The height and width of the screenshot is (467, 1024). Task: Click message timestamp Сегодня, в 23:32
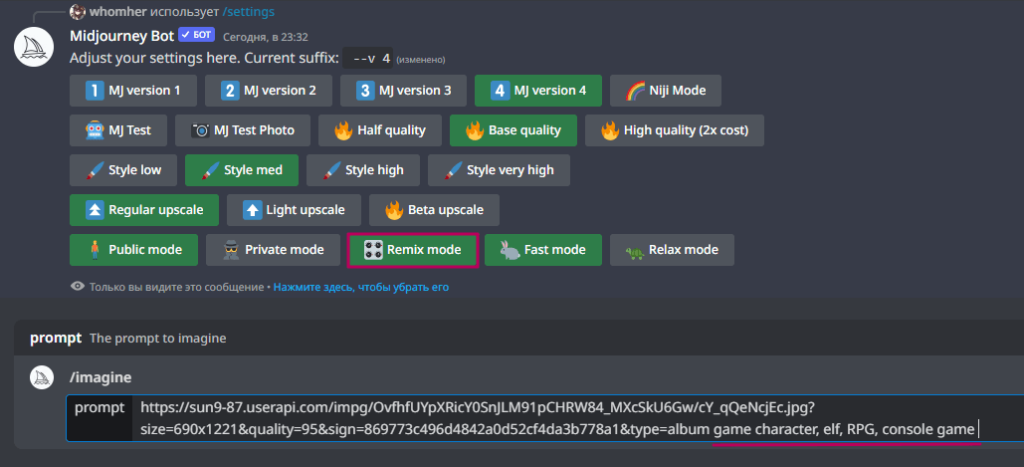(x=265, y=37)
